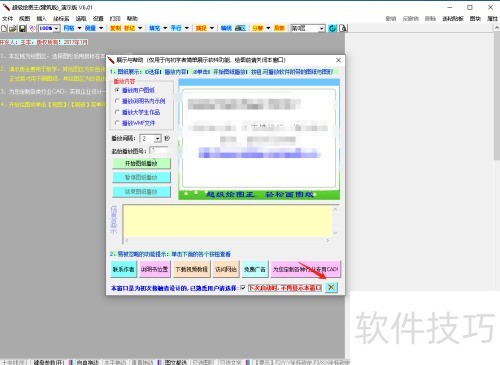500x365 pixels.
Task: Click 只选文字 in the status bar
Action: (x=230, y=362)
